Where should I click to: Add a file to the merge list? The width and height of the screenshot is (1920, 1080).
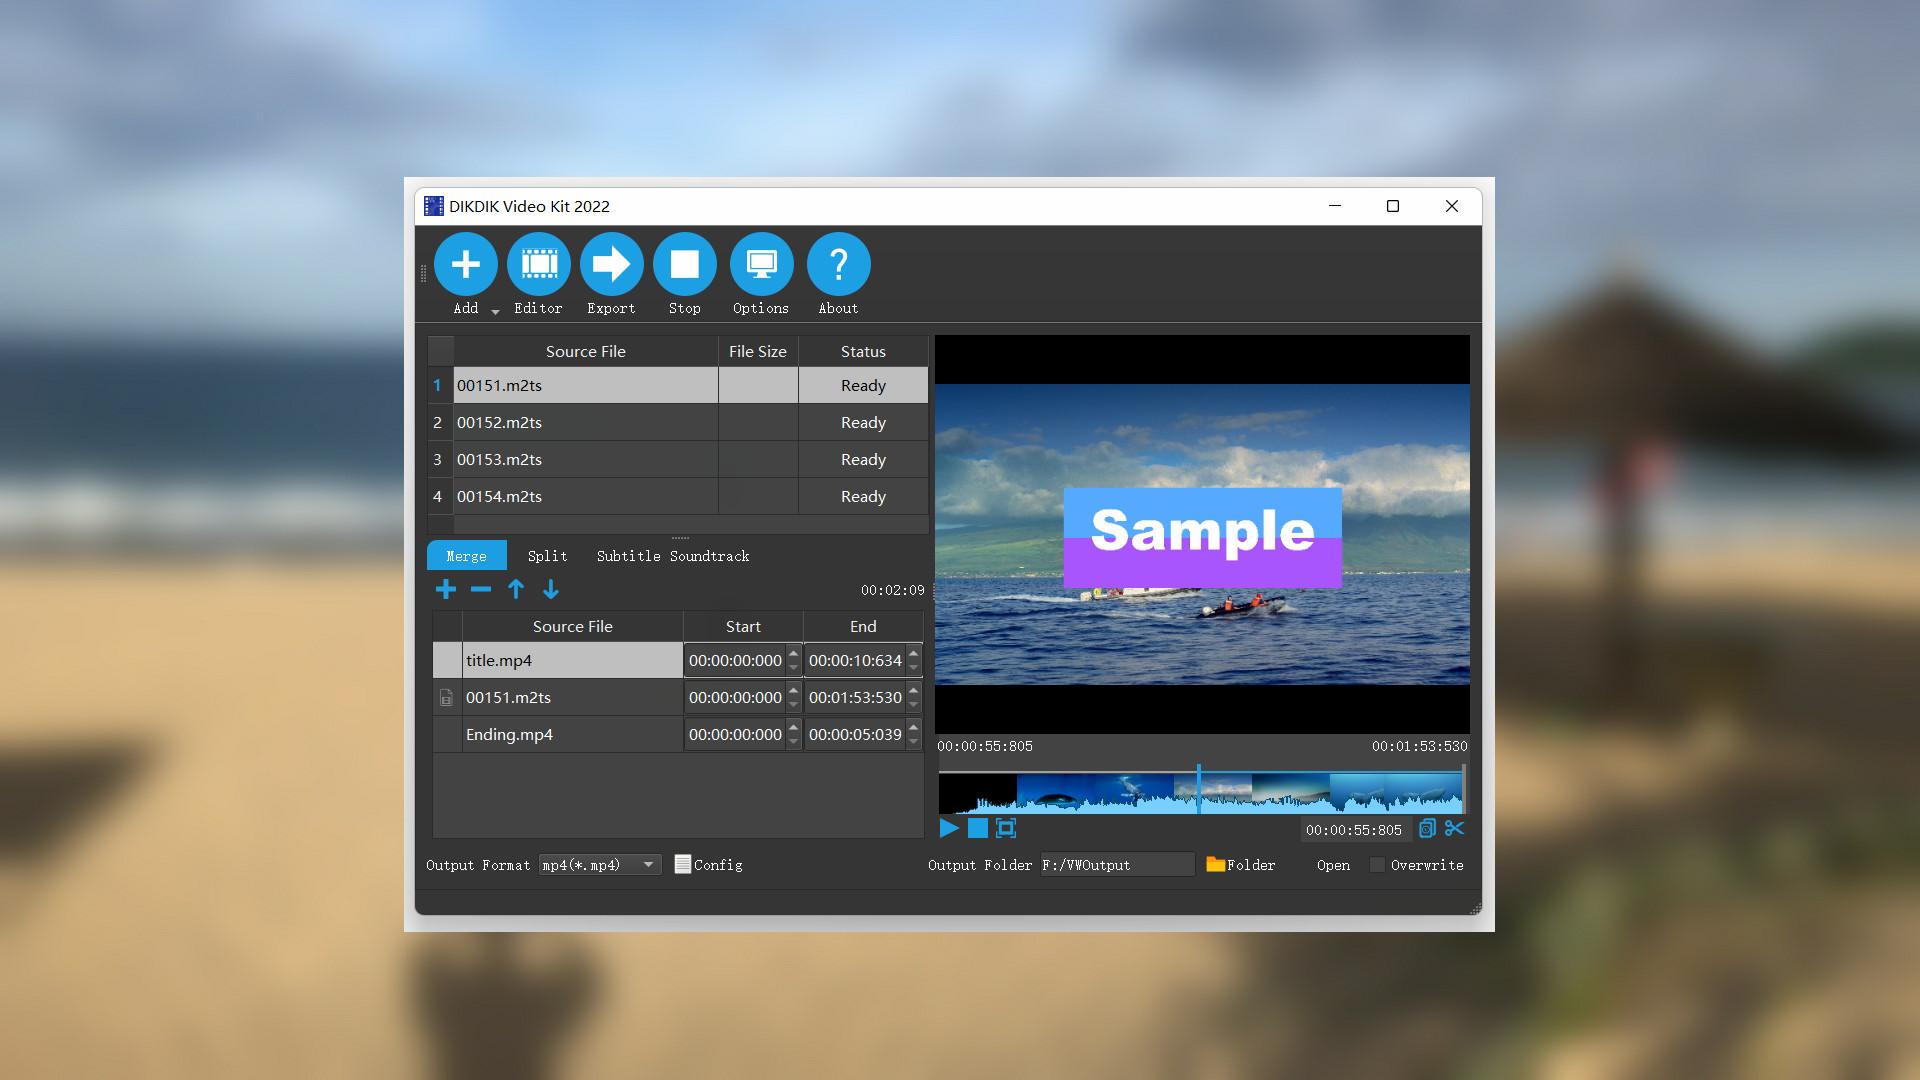click(x=446, y=589)
